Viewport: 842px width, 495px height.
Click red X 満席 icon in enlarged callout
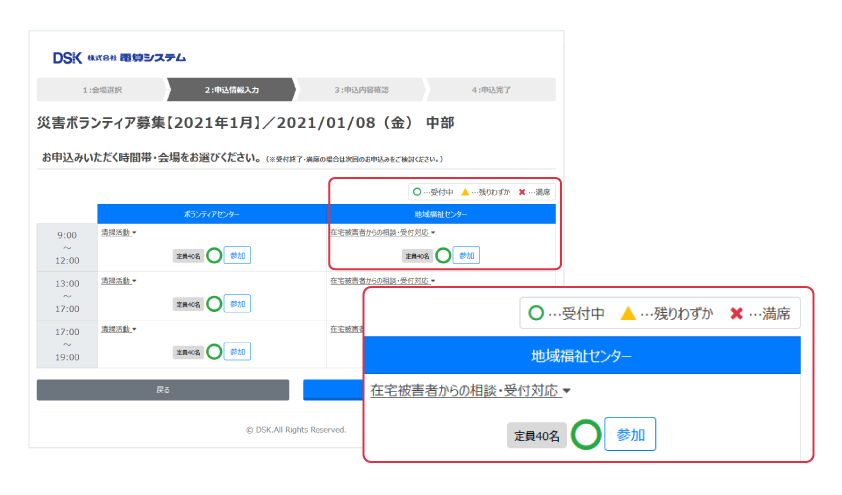(x=736, y=314)
